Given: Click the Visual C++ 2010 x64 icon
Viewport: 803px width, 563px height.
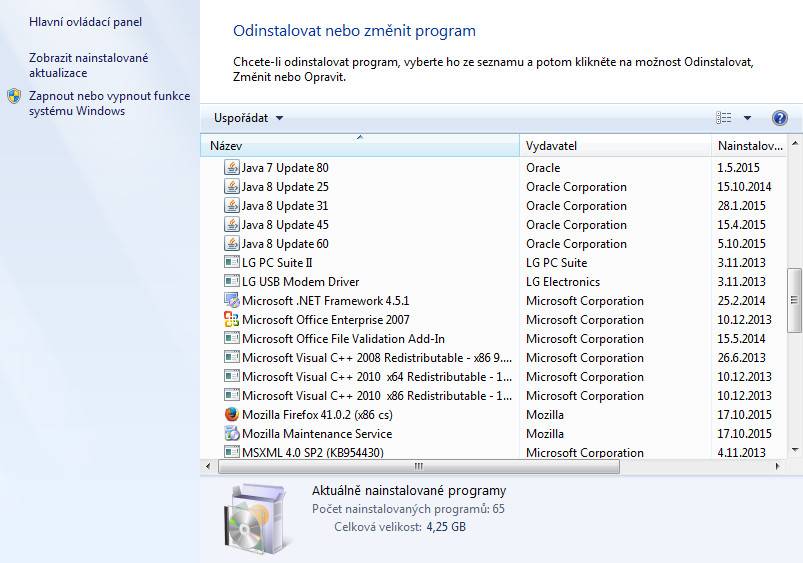Looking at the screenshot, I should pyautogui.click(x=232, y=376).
